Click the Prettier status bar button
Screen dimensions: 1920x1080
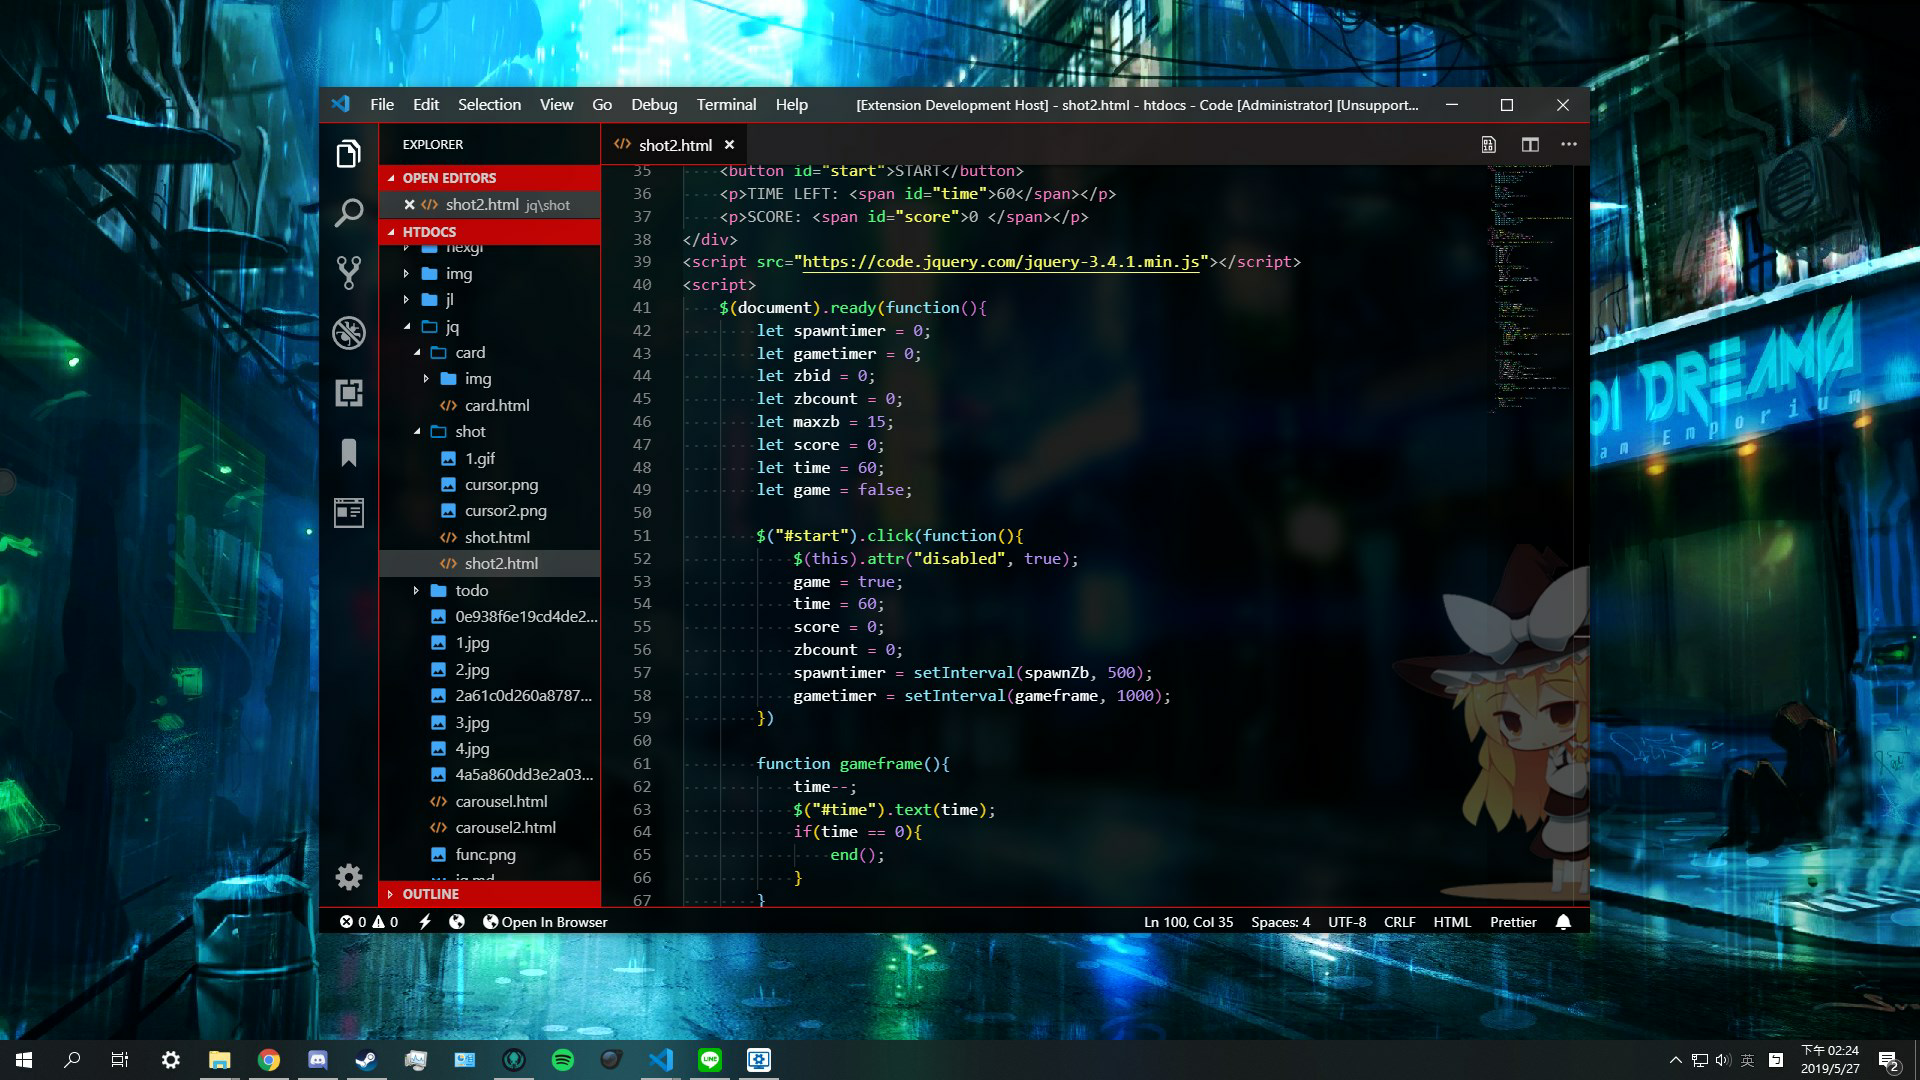[1512, 922]
